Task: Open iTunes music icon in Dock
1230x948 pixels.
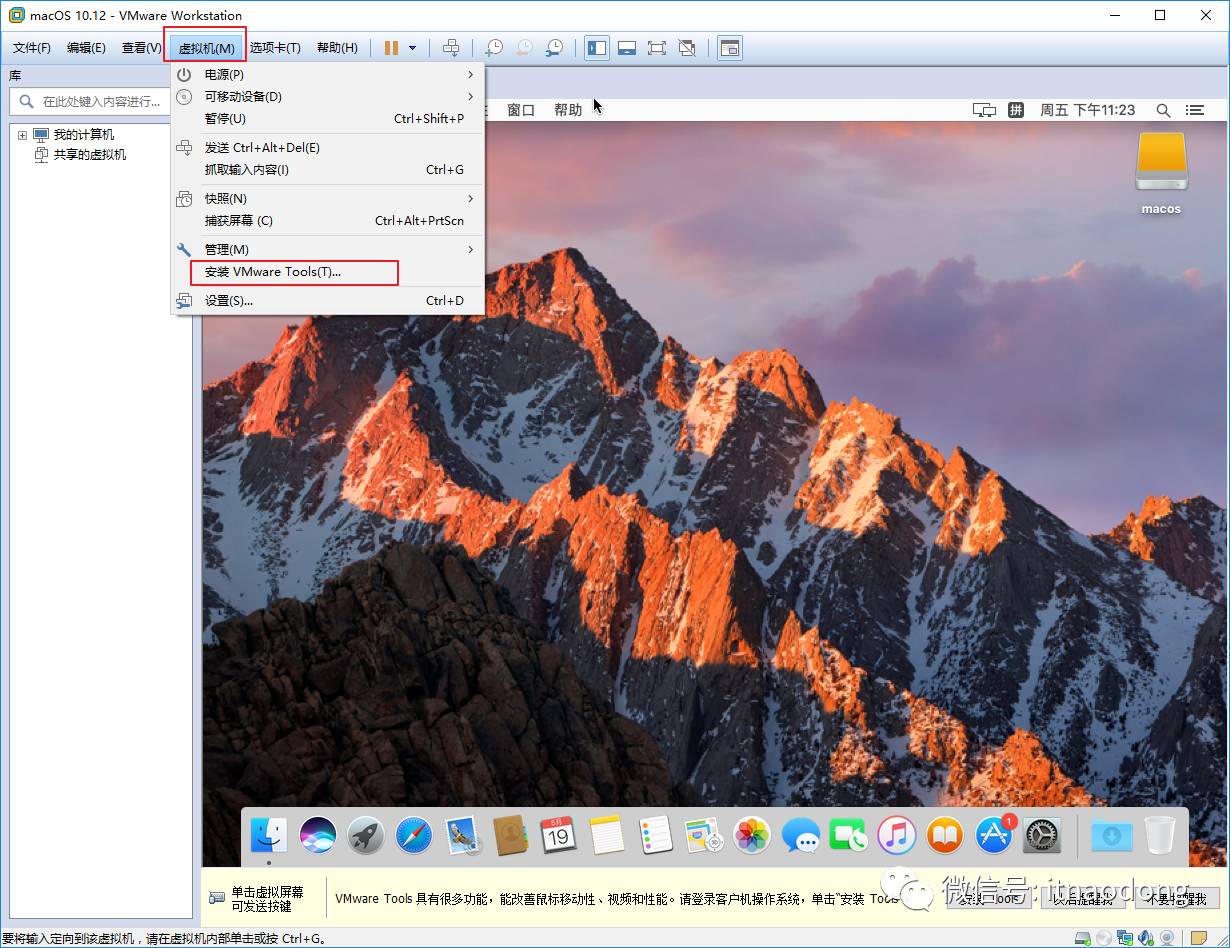Action: (897, 835)
